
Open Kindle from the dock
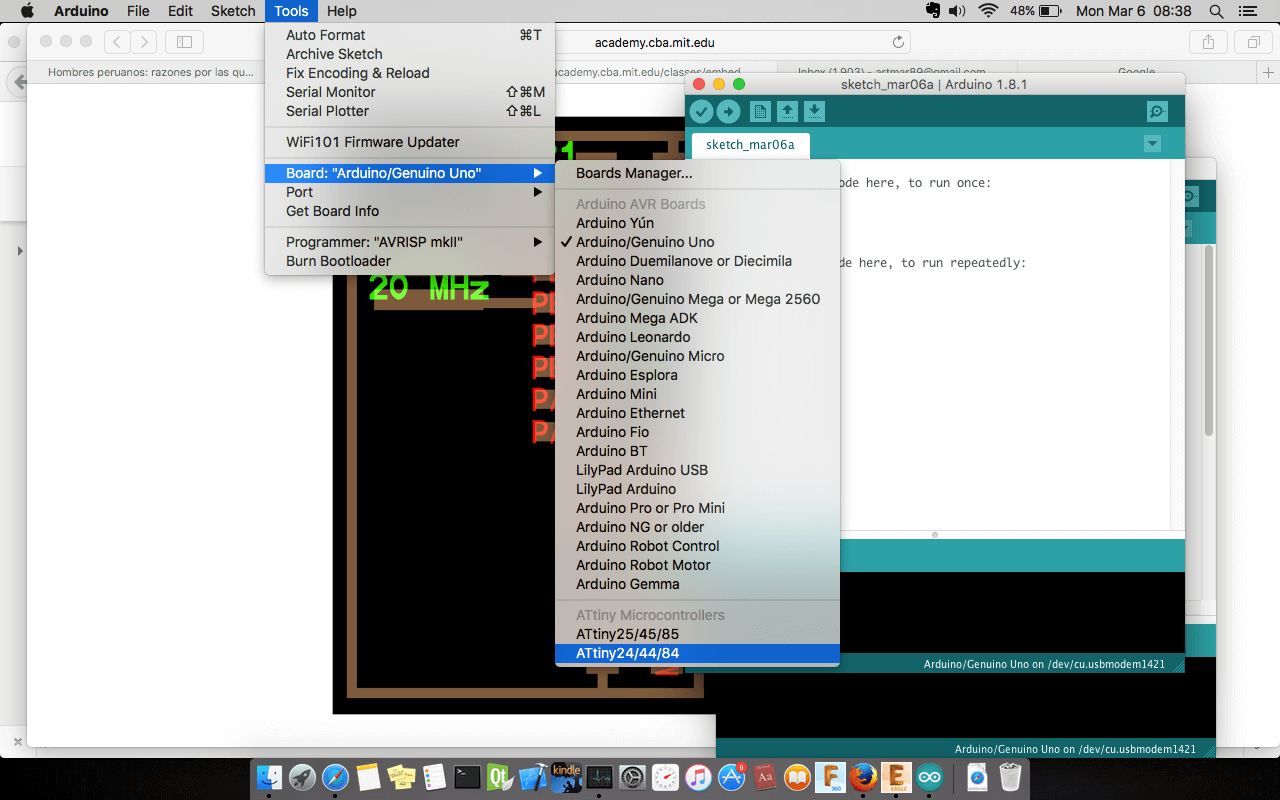[566, 777]
